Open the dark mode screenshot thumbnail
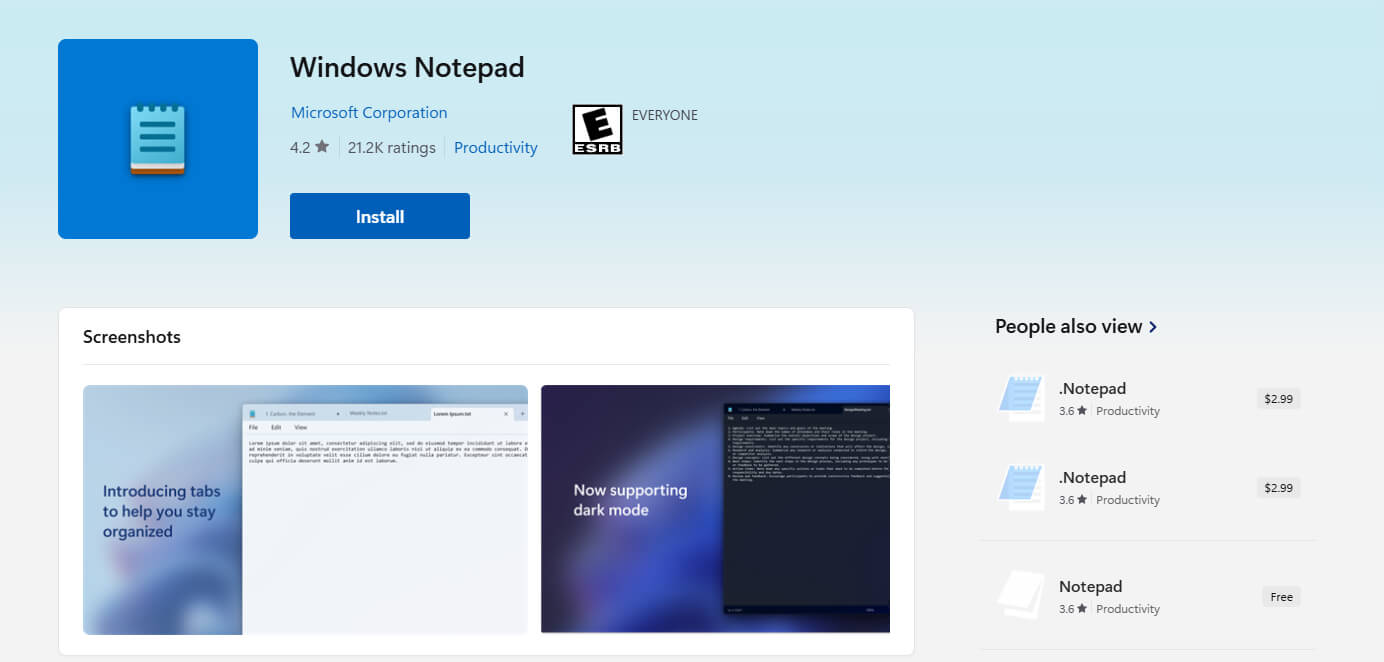This screenshot has height=662, width=1384. (x=715, y=509)
